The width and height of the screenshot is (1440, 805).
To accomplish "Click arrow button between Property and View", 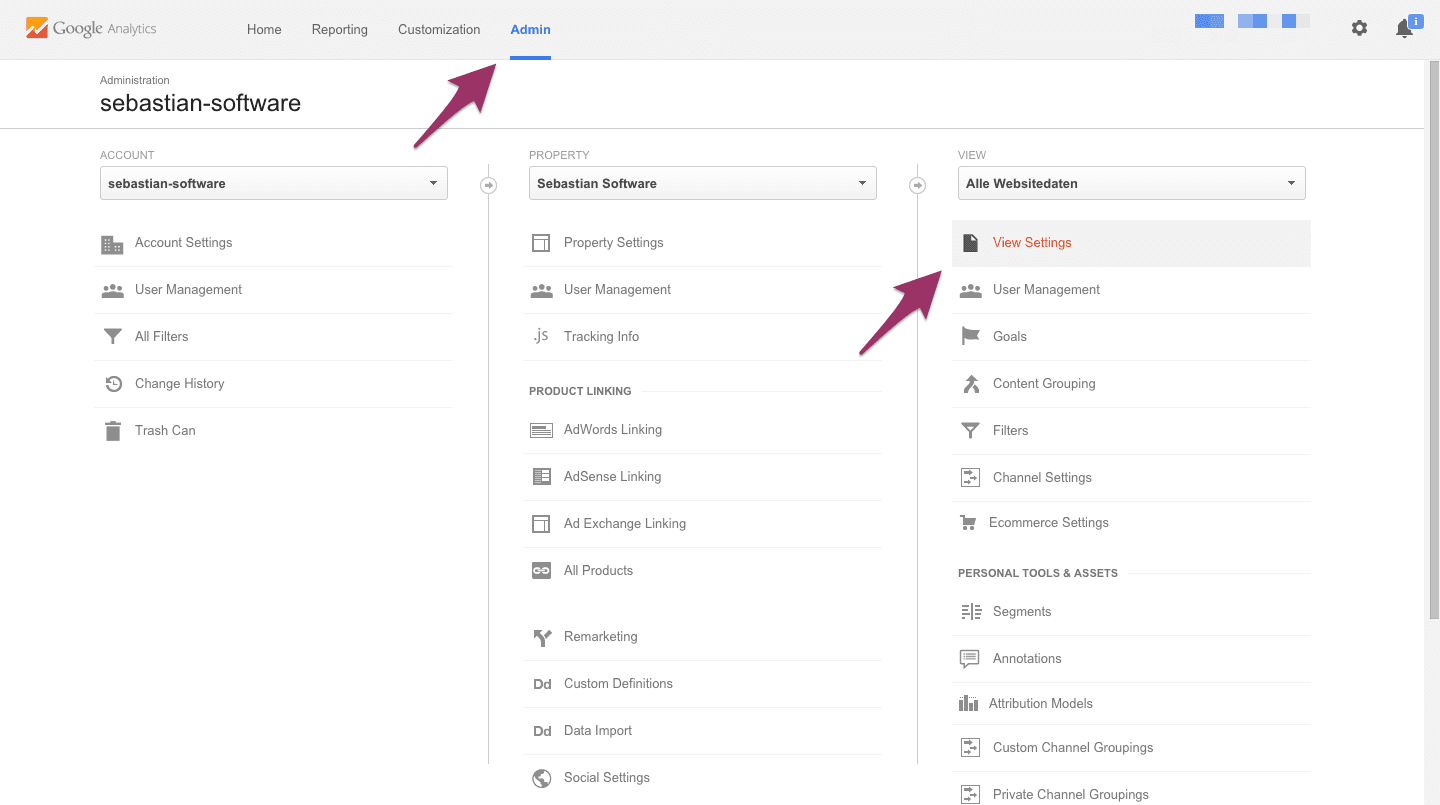I will (917, 185).
